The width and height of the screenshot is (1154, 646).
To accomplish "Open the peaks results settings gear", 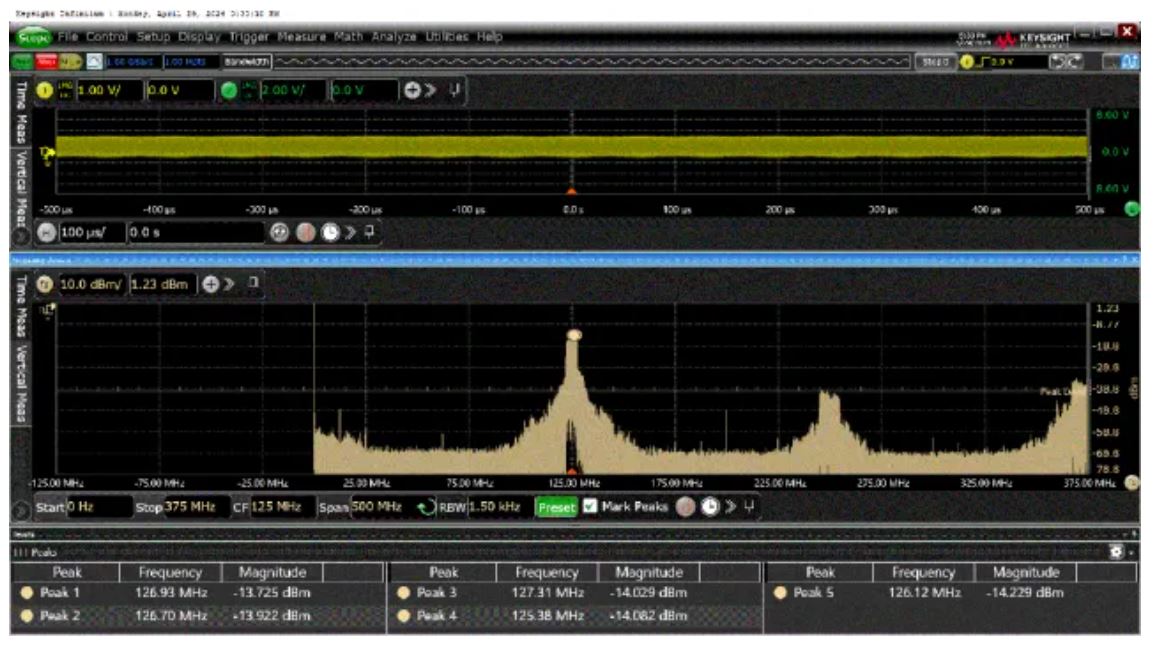I will click(x=1116, y=552).
